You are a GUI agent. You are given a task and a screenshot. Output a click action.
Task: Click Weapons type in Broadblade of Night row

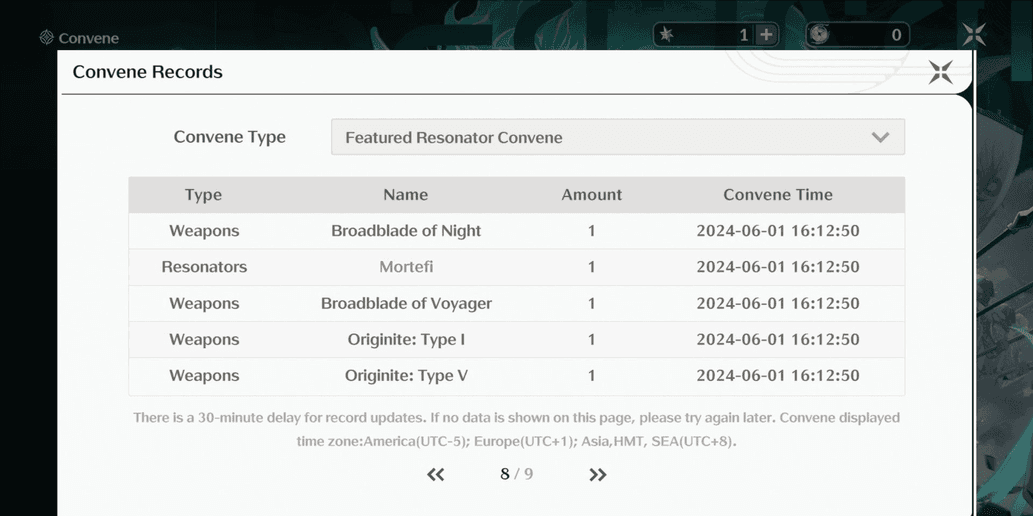pyautogui.click(x=204, y=231)
